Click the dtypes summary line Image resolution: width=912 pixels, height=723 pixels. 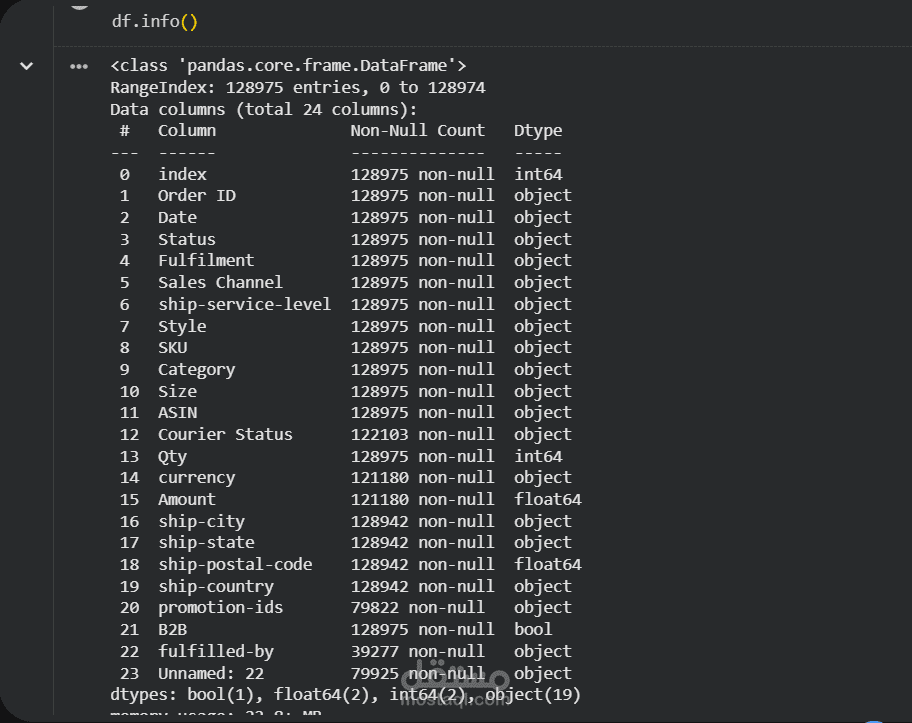point(345,694)
